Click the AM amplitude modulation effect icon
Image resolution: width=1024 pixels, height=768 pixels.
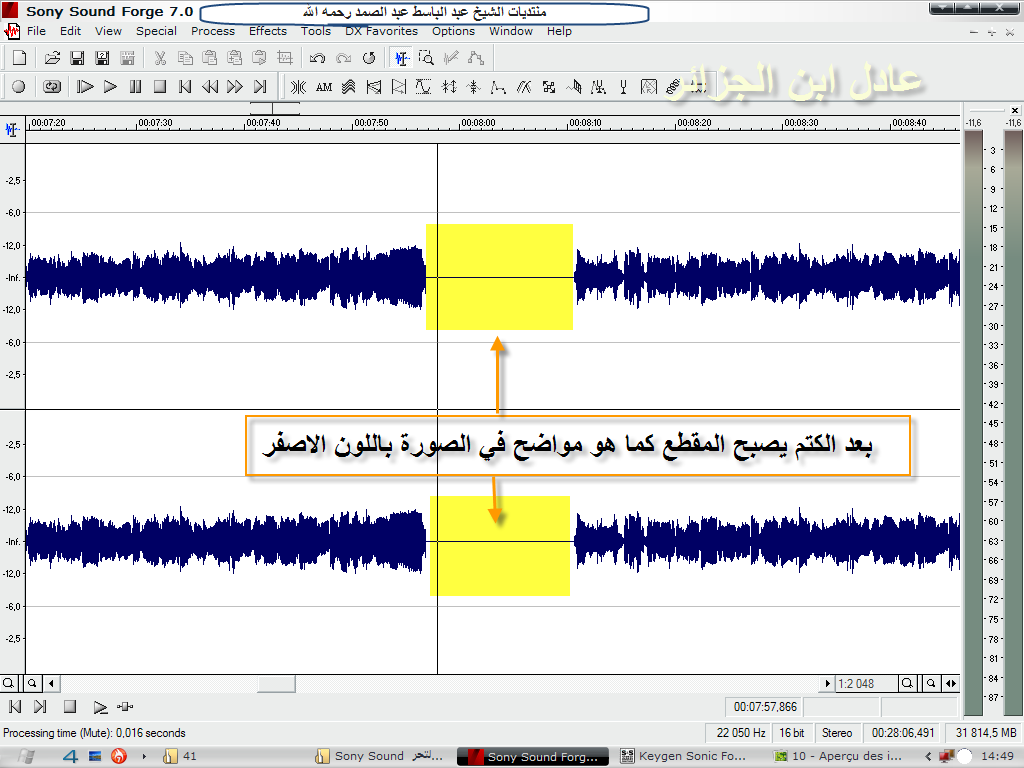point(324,86)
